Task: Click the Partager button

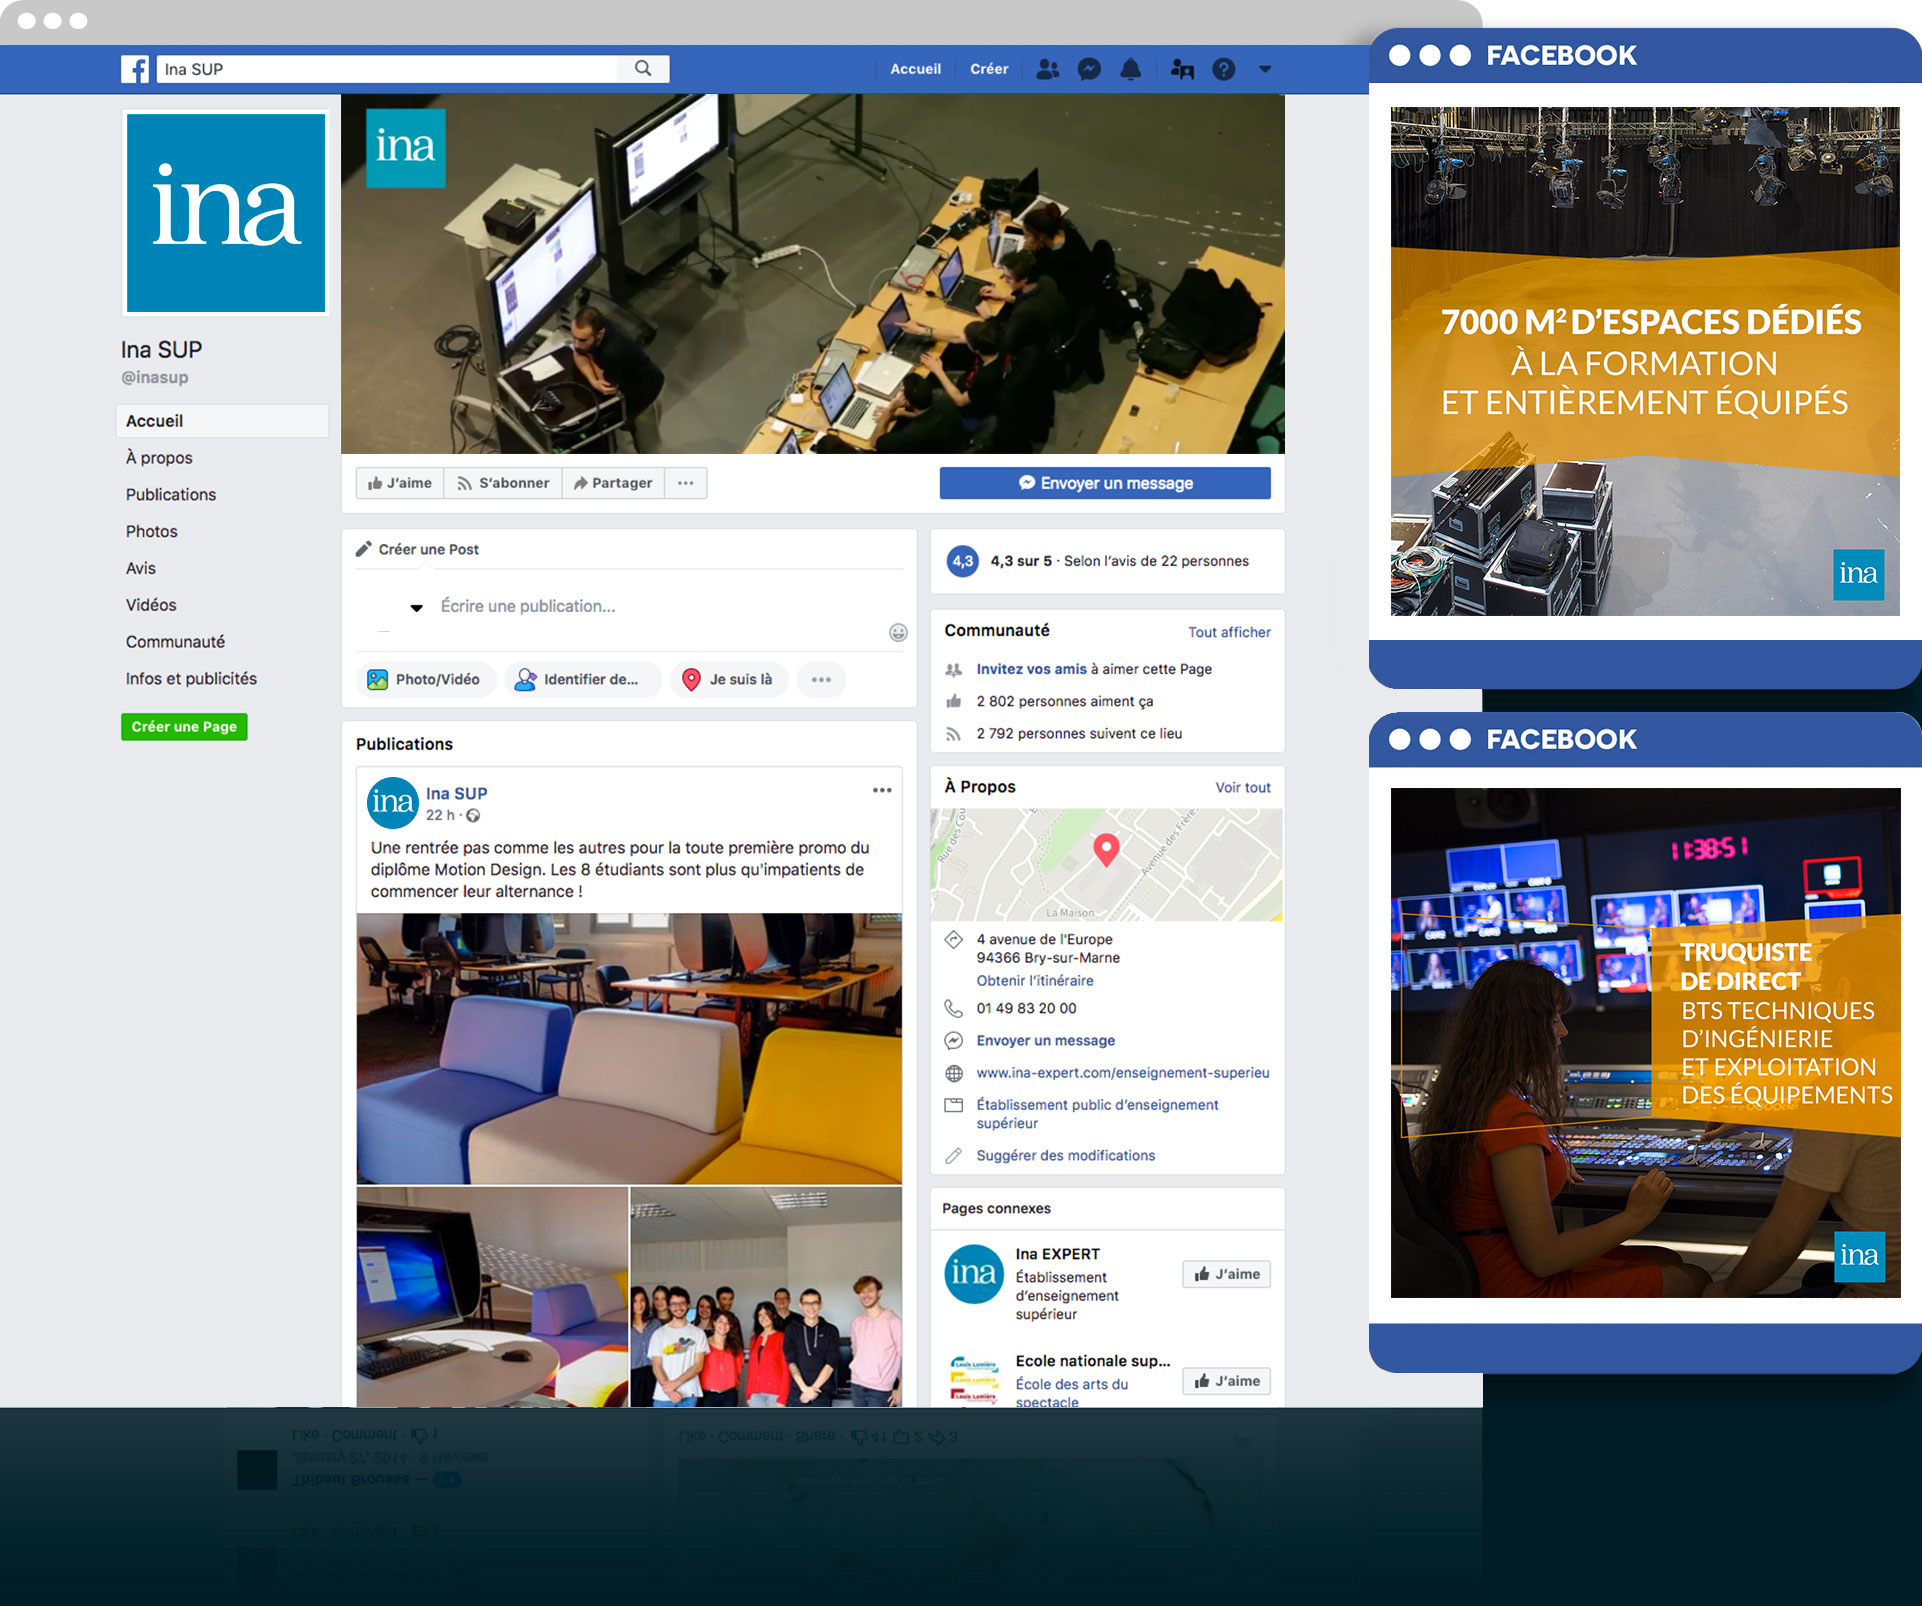Action: (613, 483)
